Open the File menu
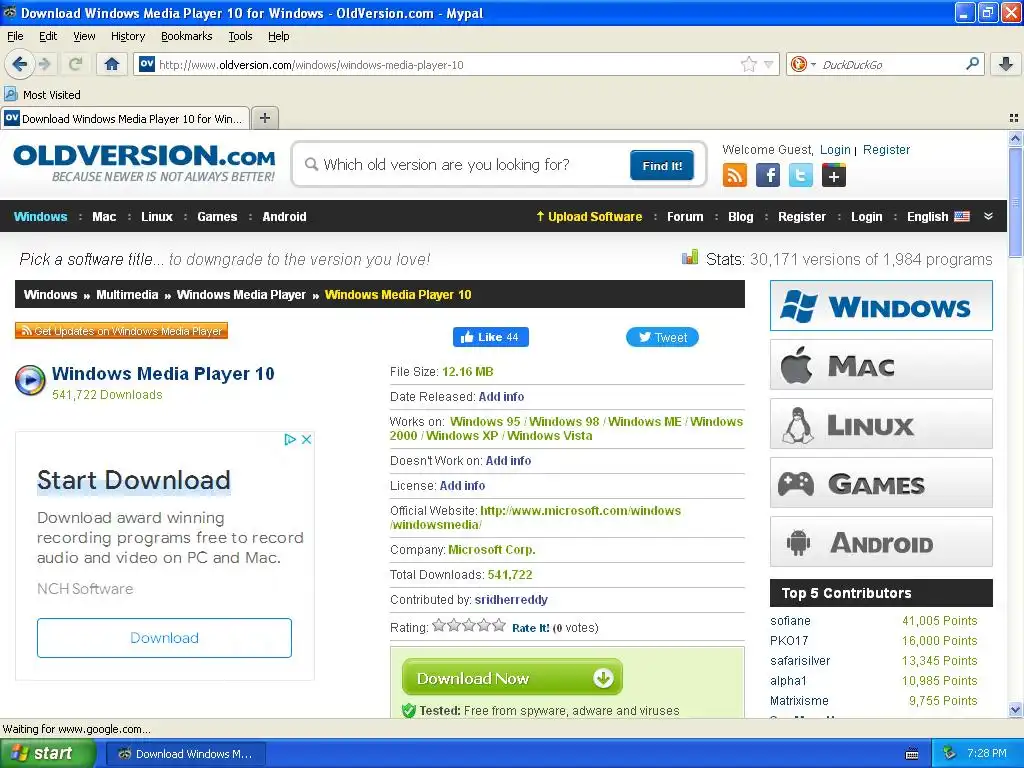The height and width of the screenshot is (768, 1024). point(15,36)
